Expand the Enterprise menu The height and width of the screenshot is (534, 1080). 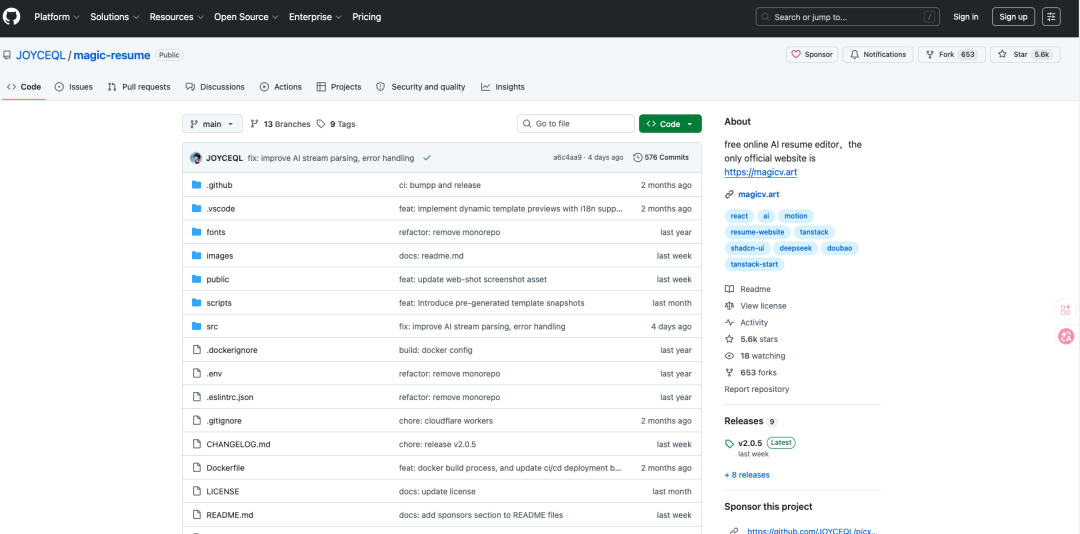point(315,17)
